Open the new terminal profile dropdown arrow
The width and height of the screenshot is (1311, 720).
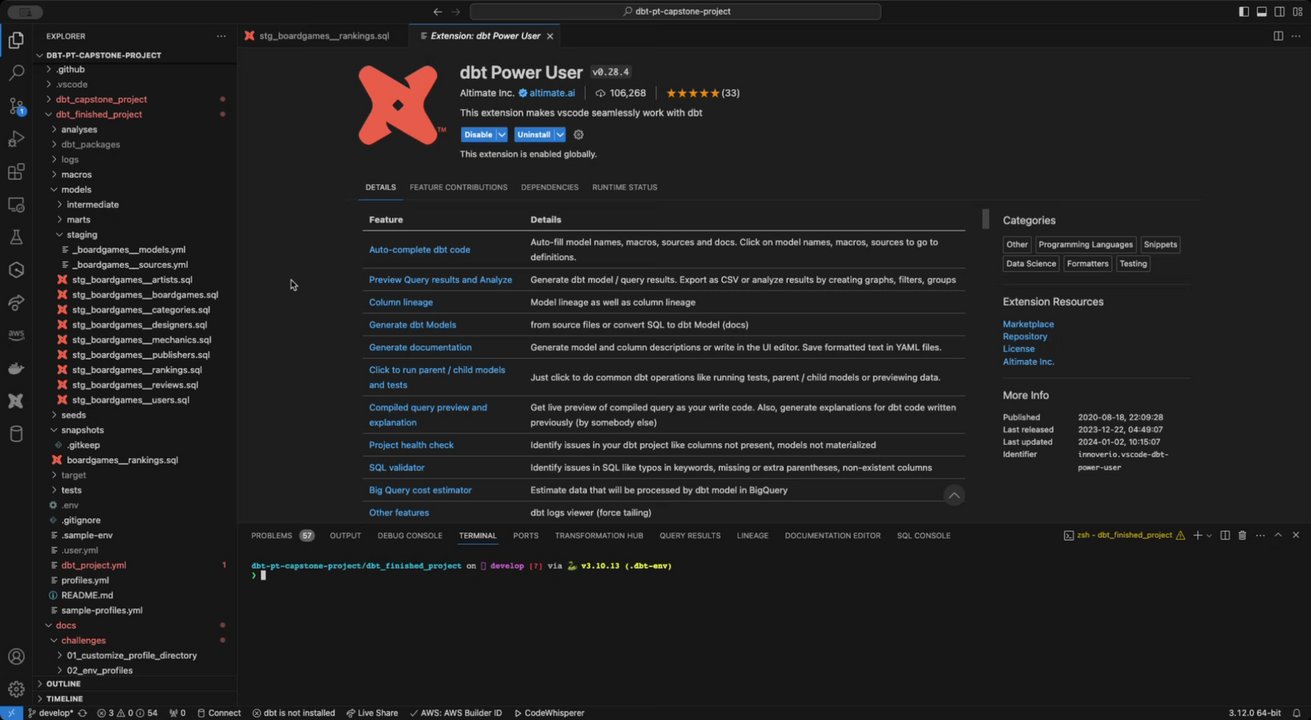pyautogui.click(x=1209, y=535)
